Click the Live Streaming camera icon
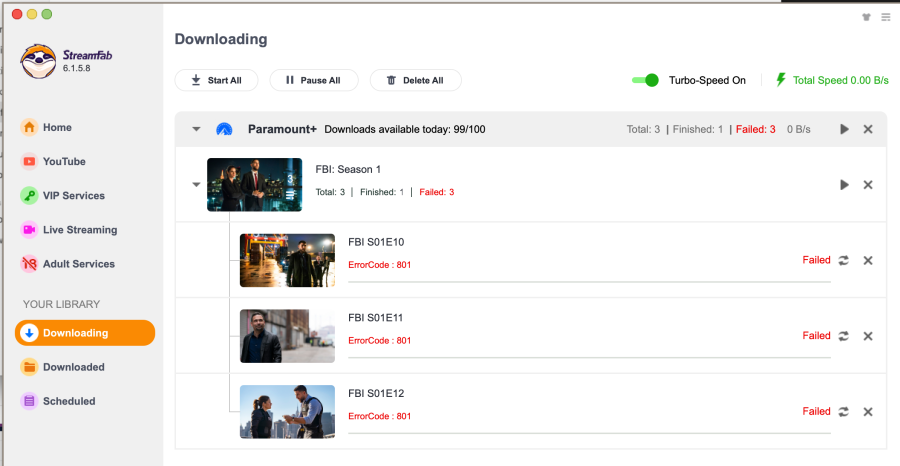The width and height of the screenshot is (900, 466). 29,230
